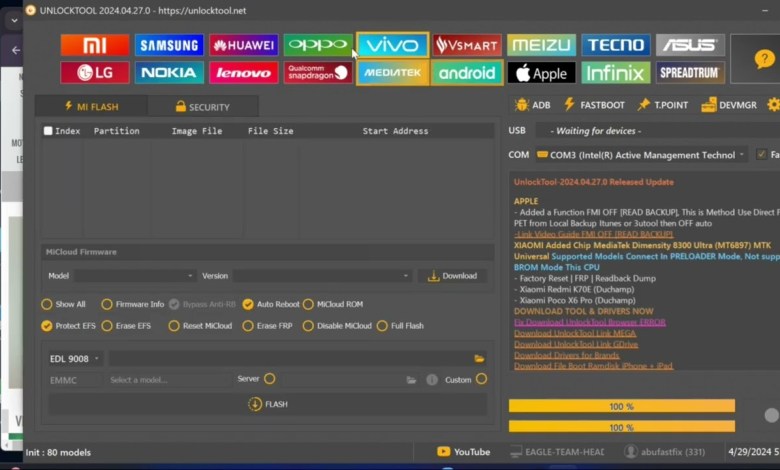The image size is (780, 470).
Task: Select the Vivo brand logo
Action: [x=392, y=45]
